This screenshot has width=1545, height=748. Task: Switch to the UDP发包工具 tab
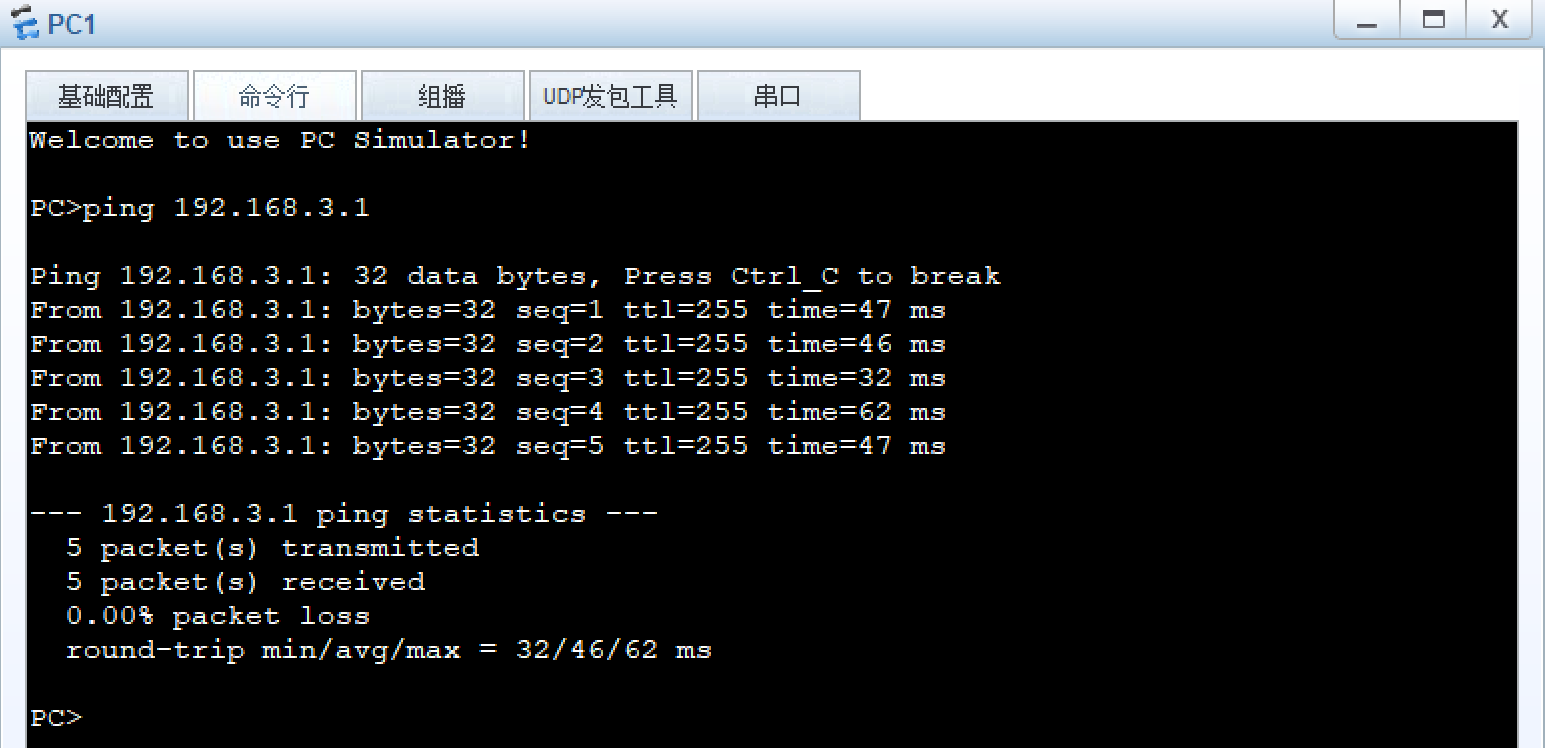coord(610,95)
